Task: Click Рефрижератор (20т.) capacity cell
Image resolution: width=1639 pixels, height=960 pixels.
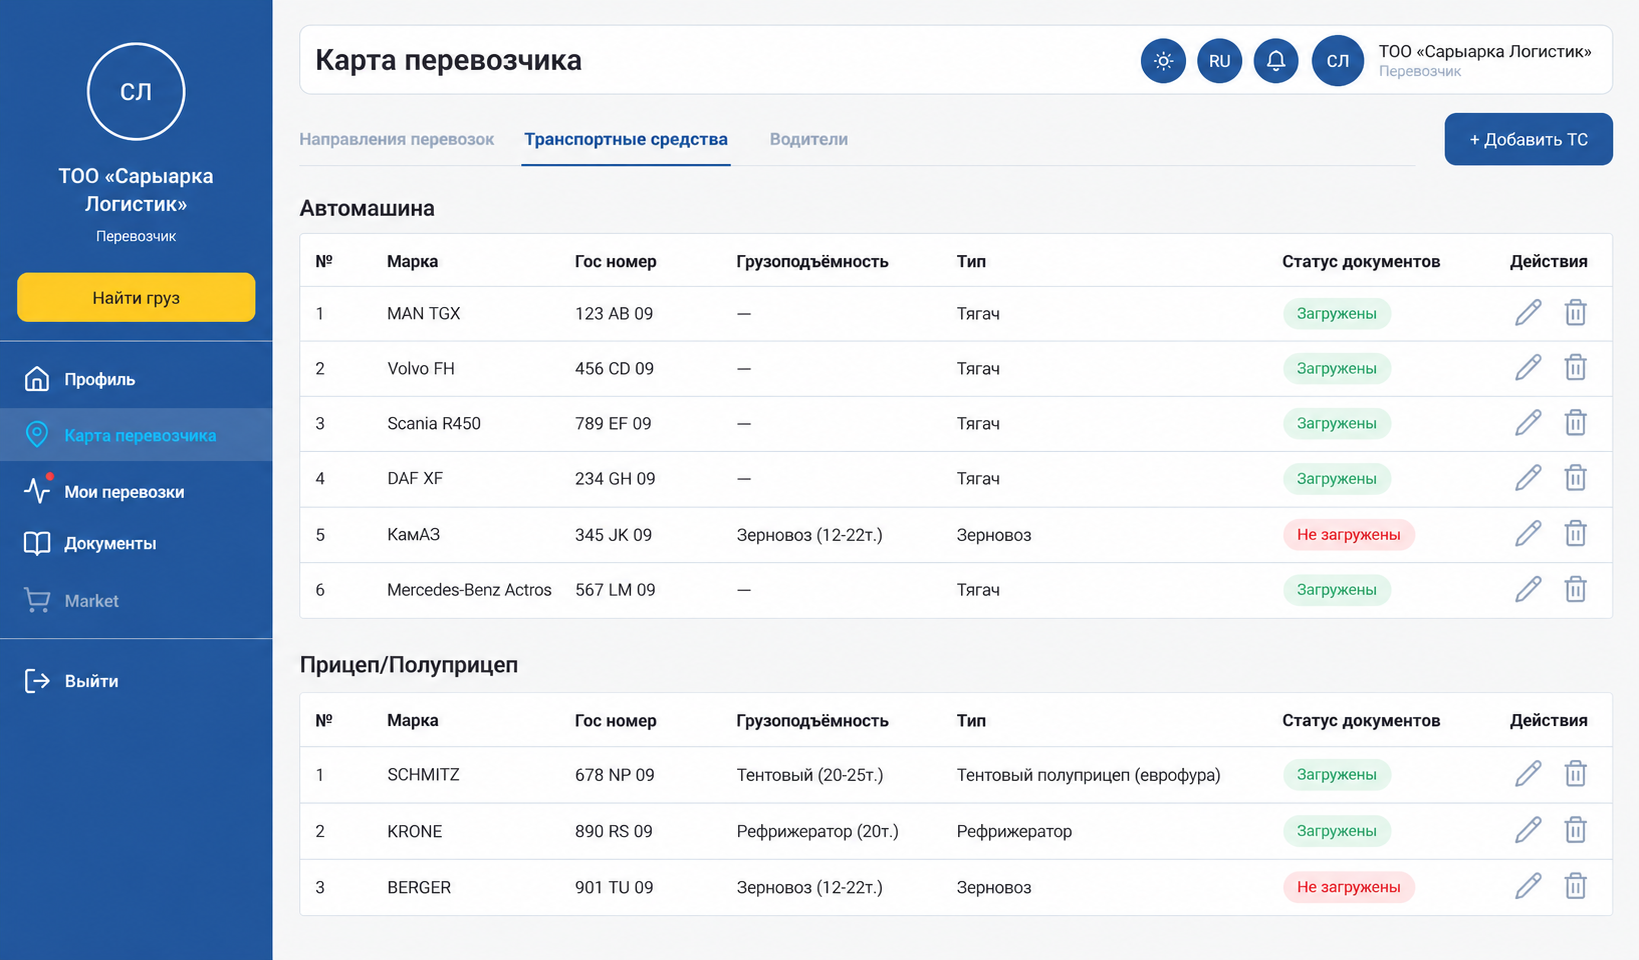Action: (x=818, y=830)
